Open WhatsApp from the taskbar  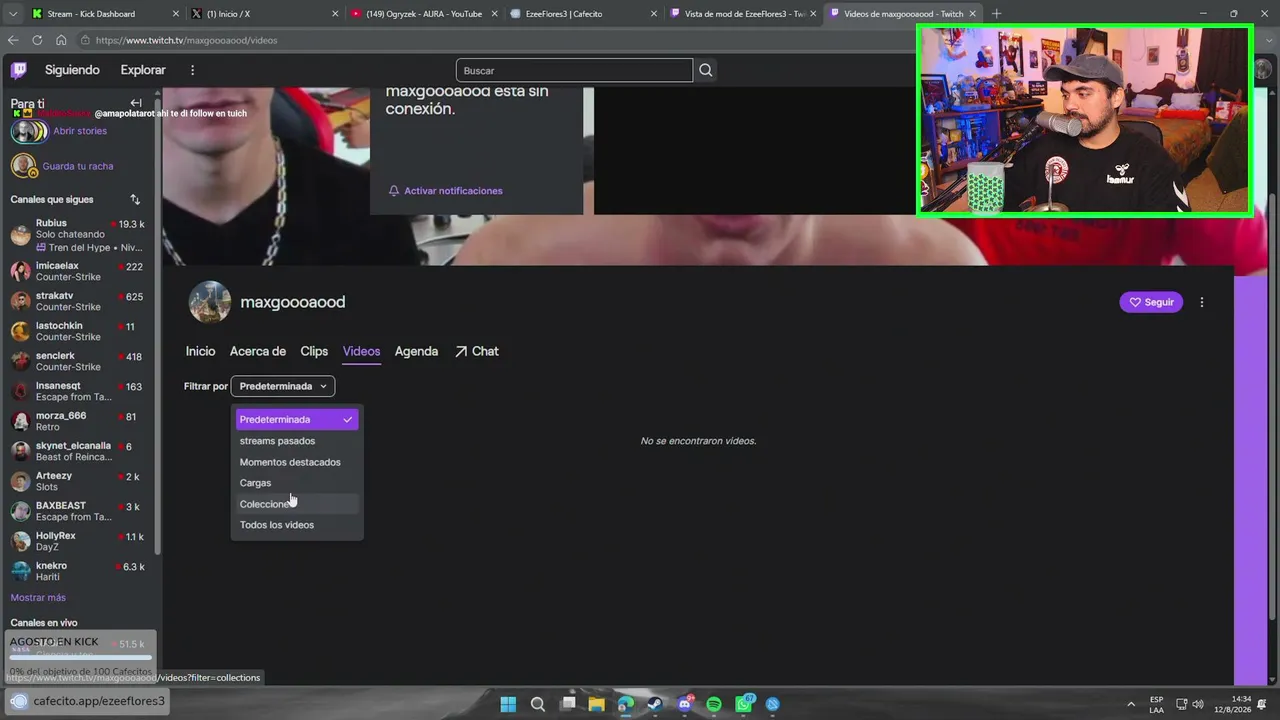(x=744, y=704)
